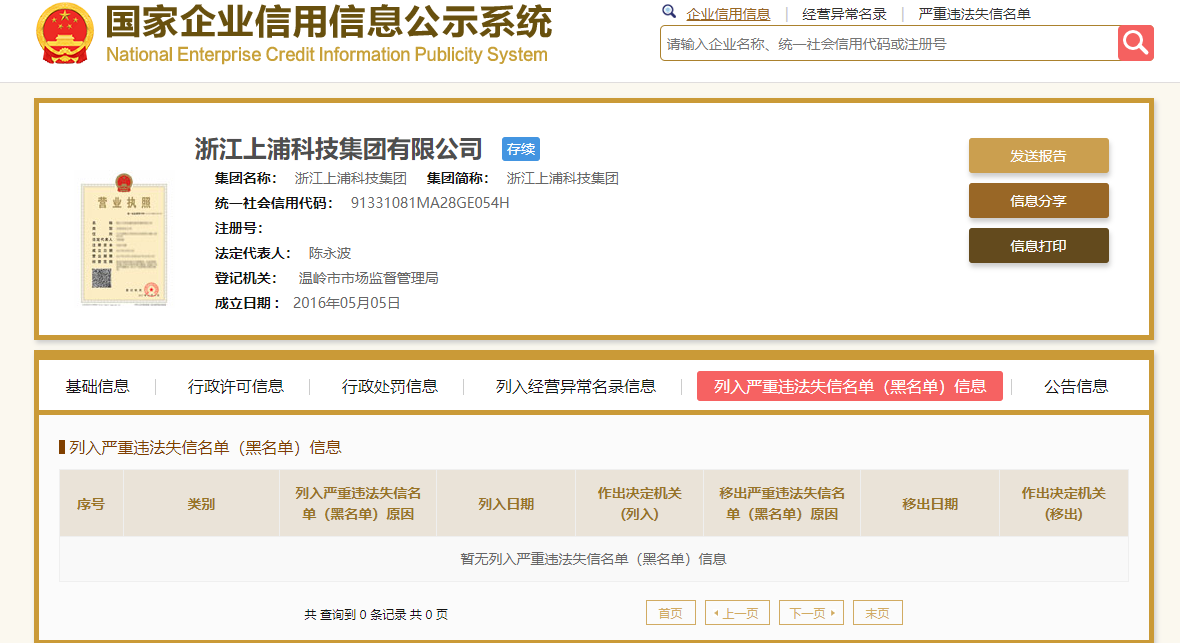Click 作出决定机关 (列入) column header
Image resolution: width=1180 pixels, height=643 pixels.
pyautogui.click(x=640, y=504)
